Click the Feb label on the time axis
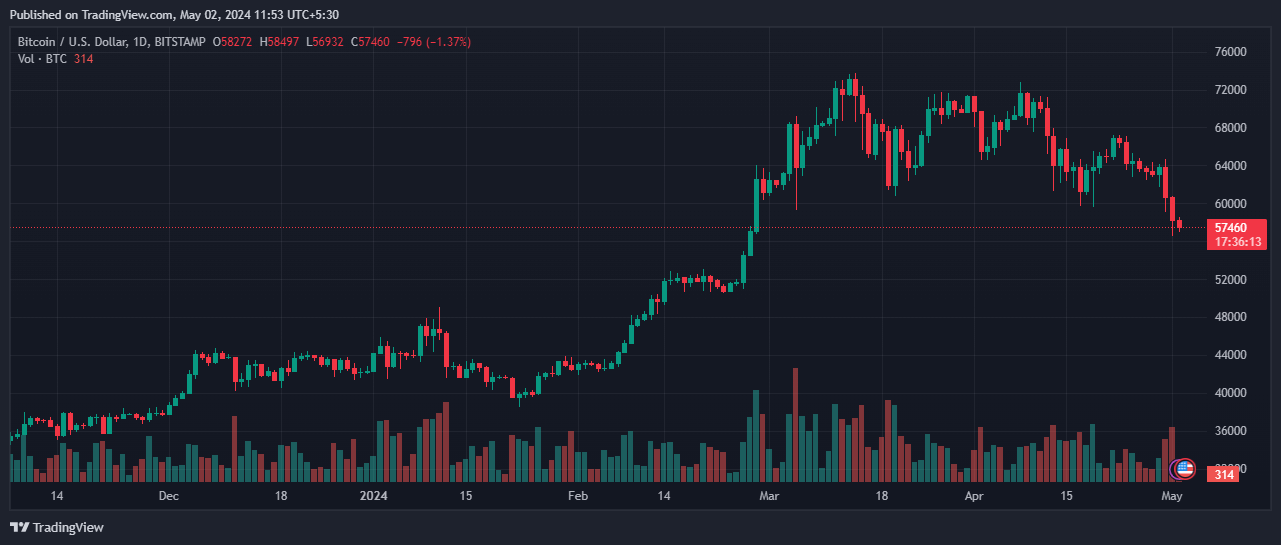The height and width of the screenshot is (545, 1281). [x=578, y=496]
